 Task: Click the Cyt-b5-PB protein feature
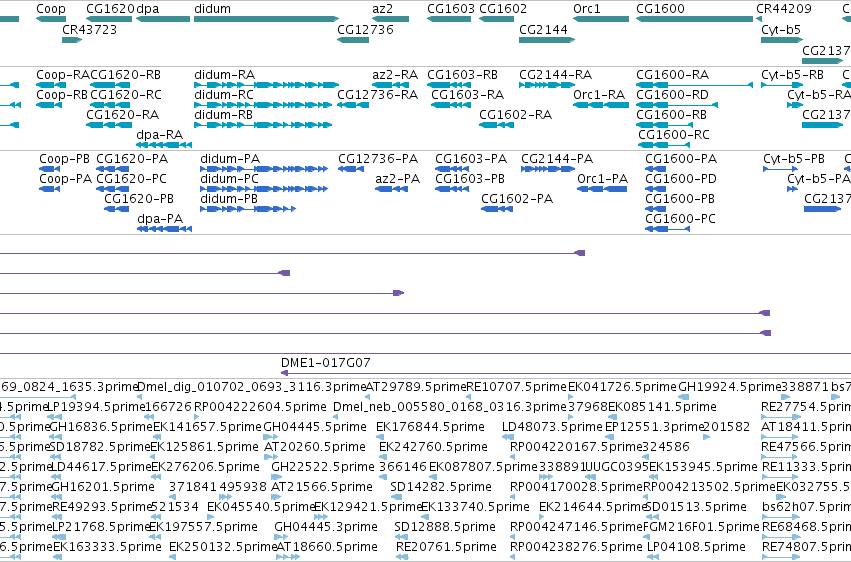pos(780,169)
